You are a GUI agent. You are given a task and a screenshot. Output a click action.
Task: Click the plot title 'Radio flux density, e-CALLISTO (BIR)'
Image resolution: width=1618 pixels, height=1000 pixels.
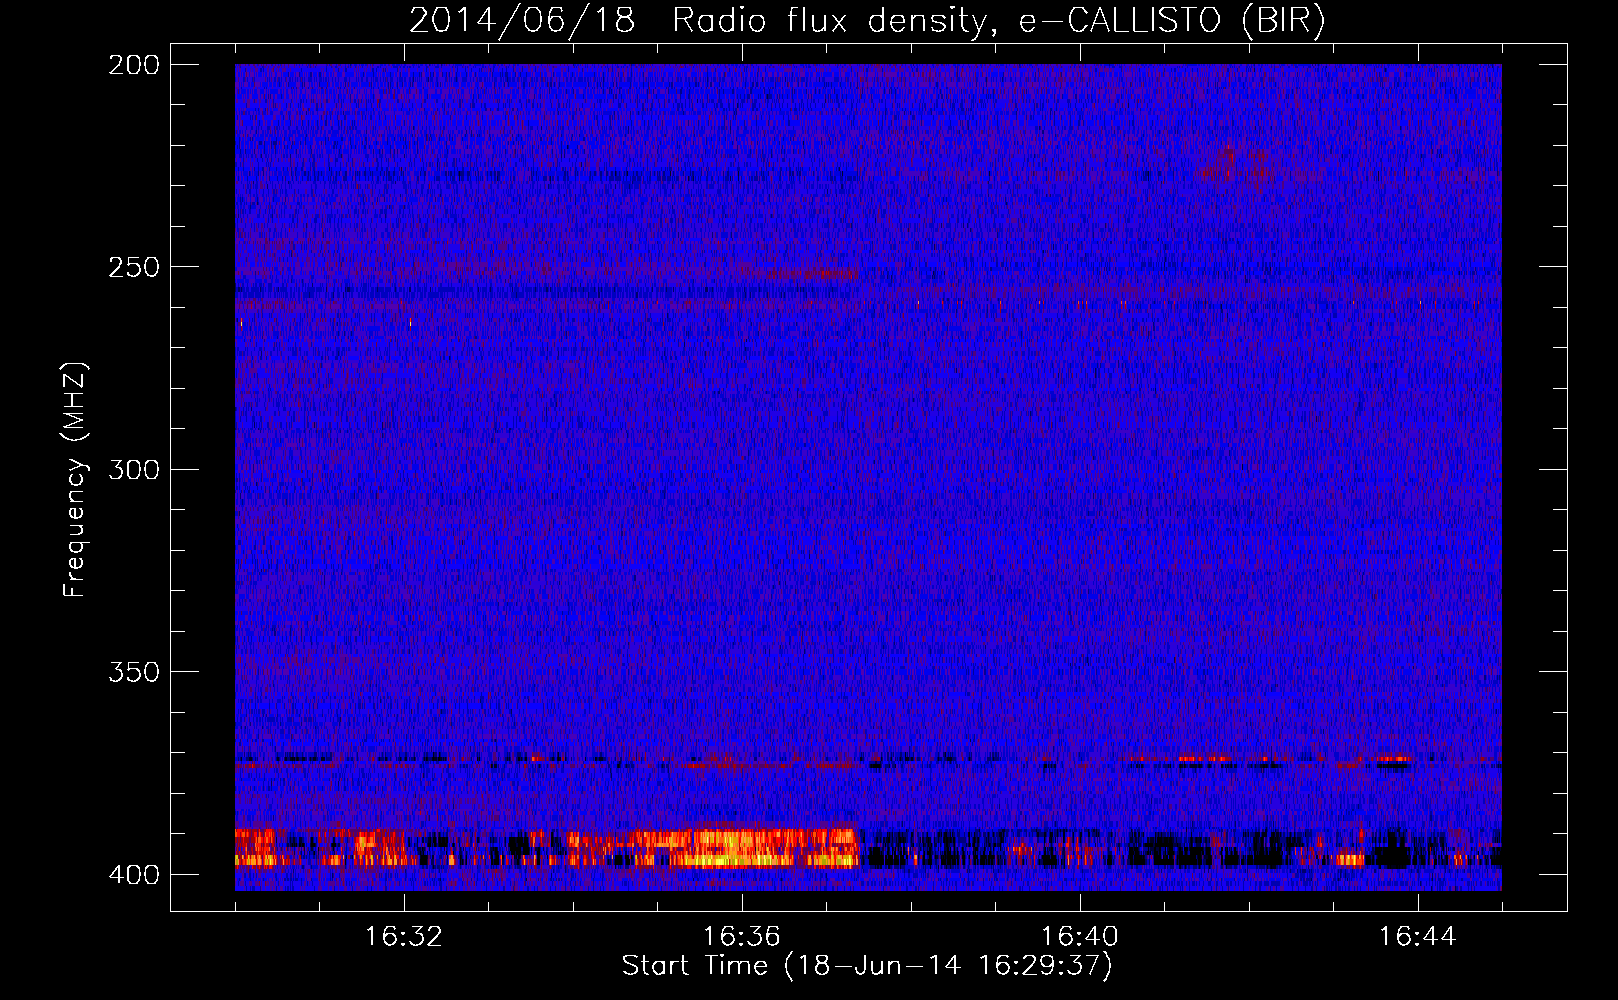998,21
